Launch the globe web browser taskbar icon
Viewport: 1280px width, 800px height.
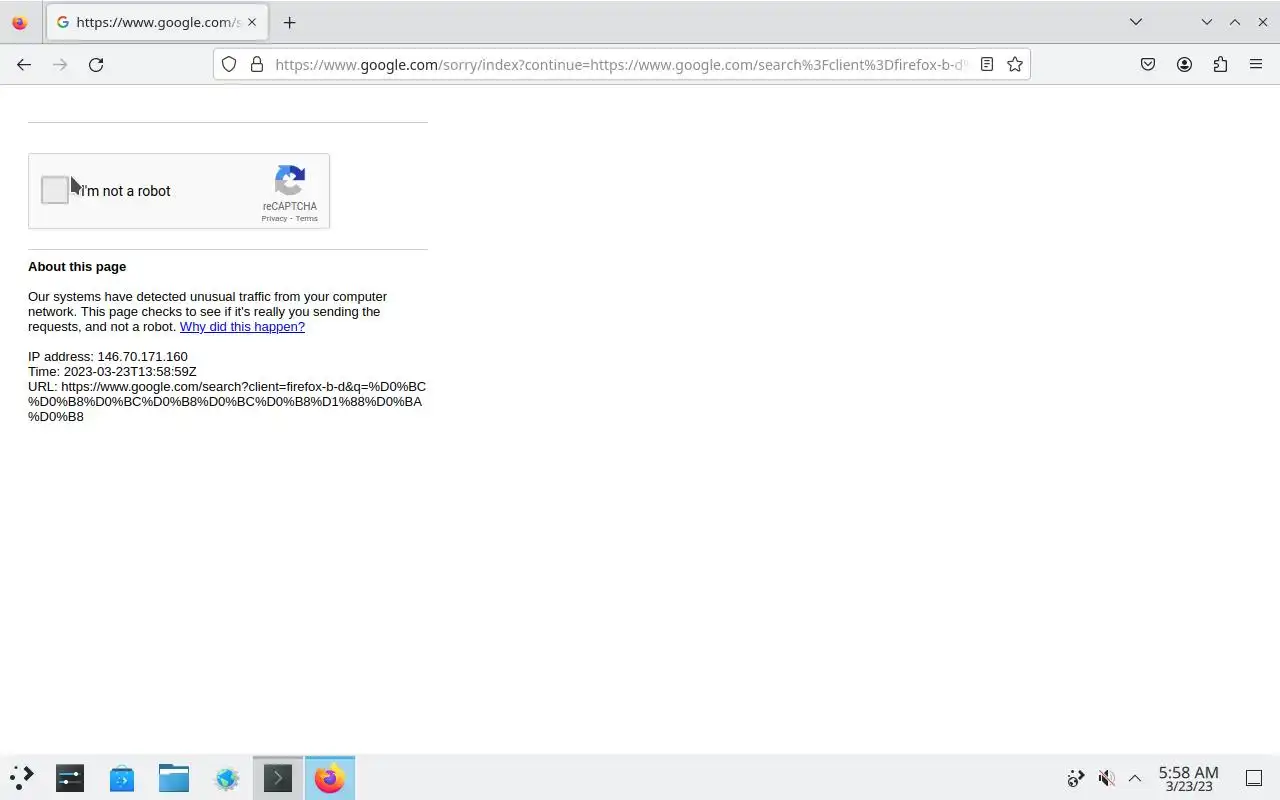226,777
